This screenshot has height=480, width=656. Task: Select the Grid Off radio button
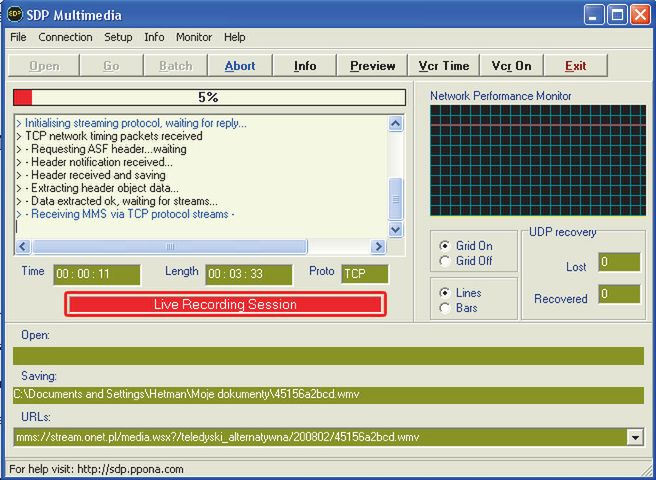(446, 261)
